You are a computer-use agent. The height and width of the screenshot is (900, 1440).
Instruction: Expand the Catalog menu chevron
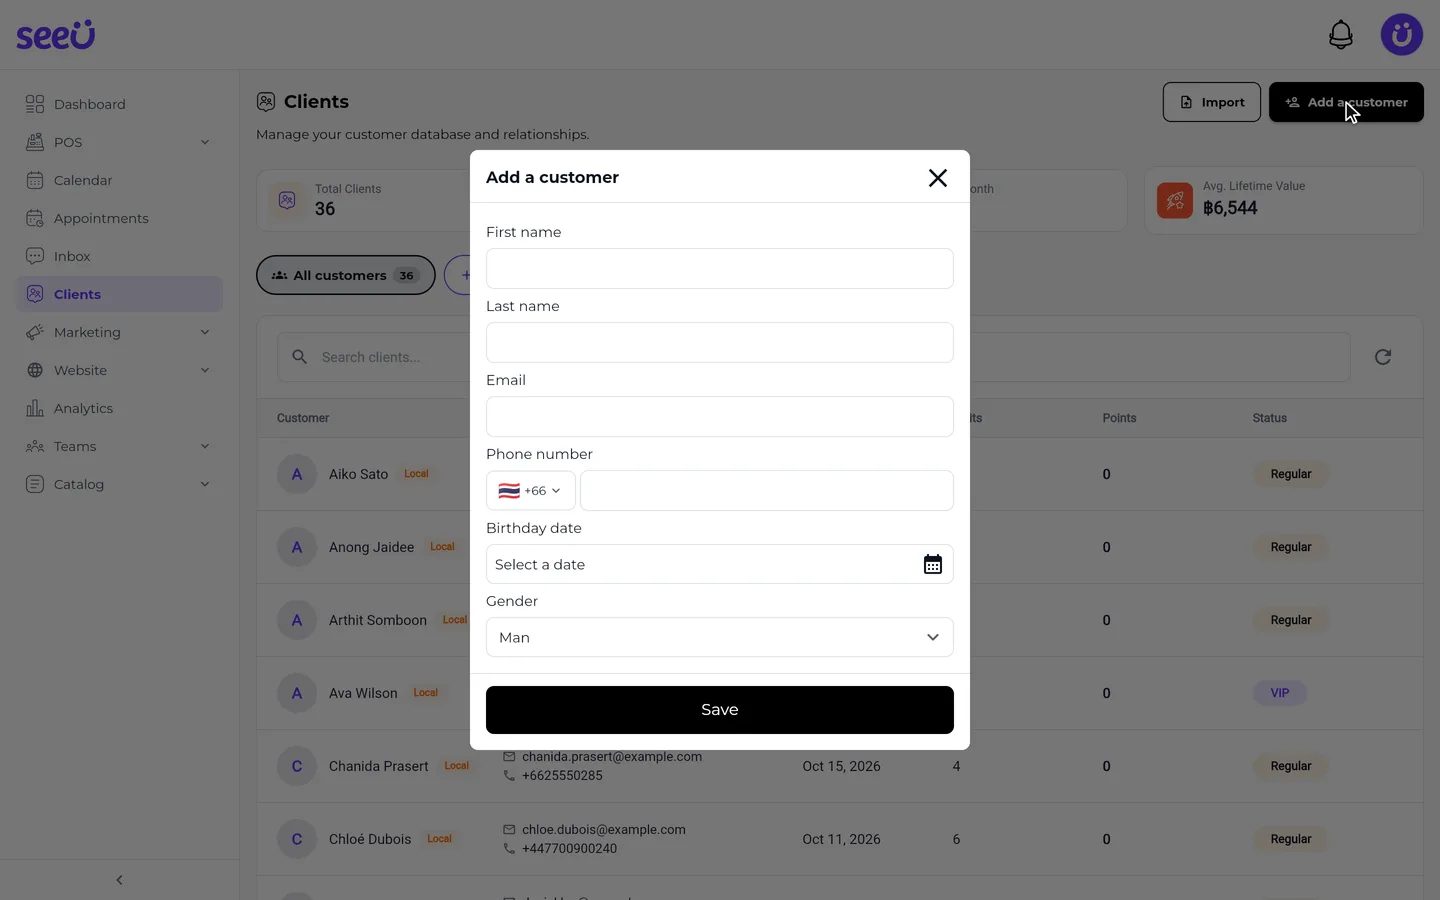205,484
